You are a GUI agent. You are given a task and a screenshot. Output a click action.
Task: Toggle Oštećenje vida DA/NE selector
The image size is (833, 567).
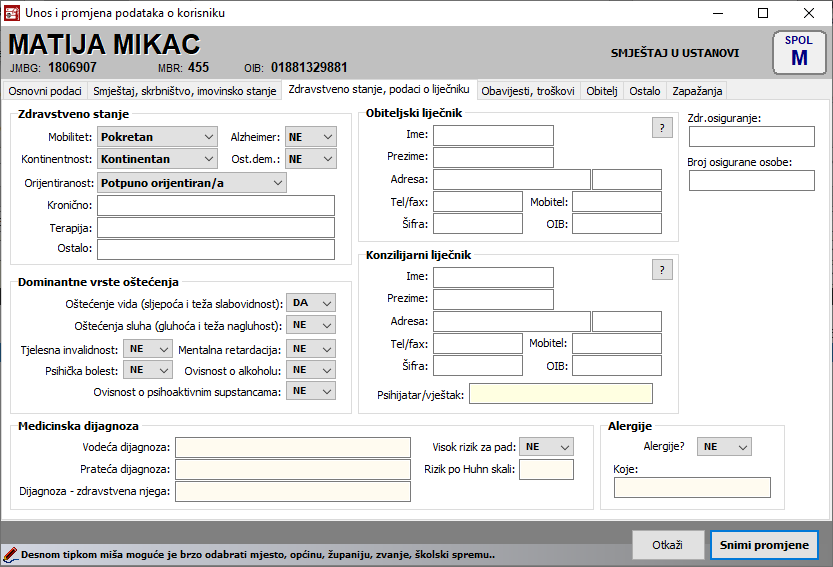pyautogui.click(x=311, y=303)
